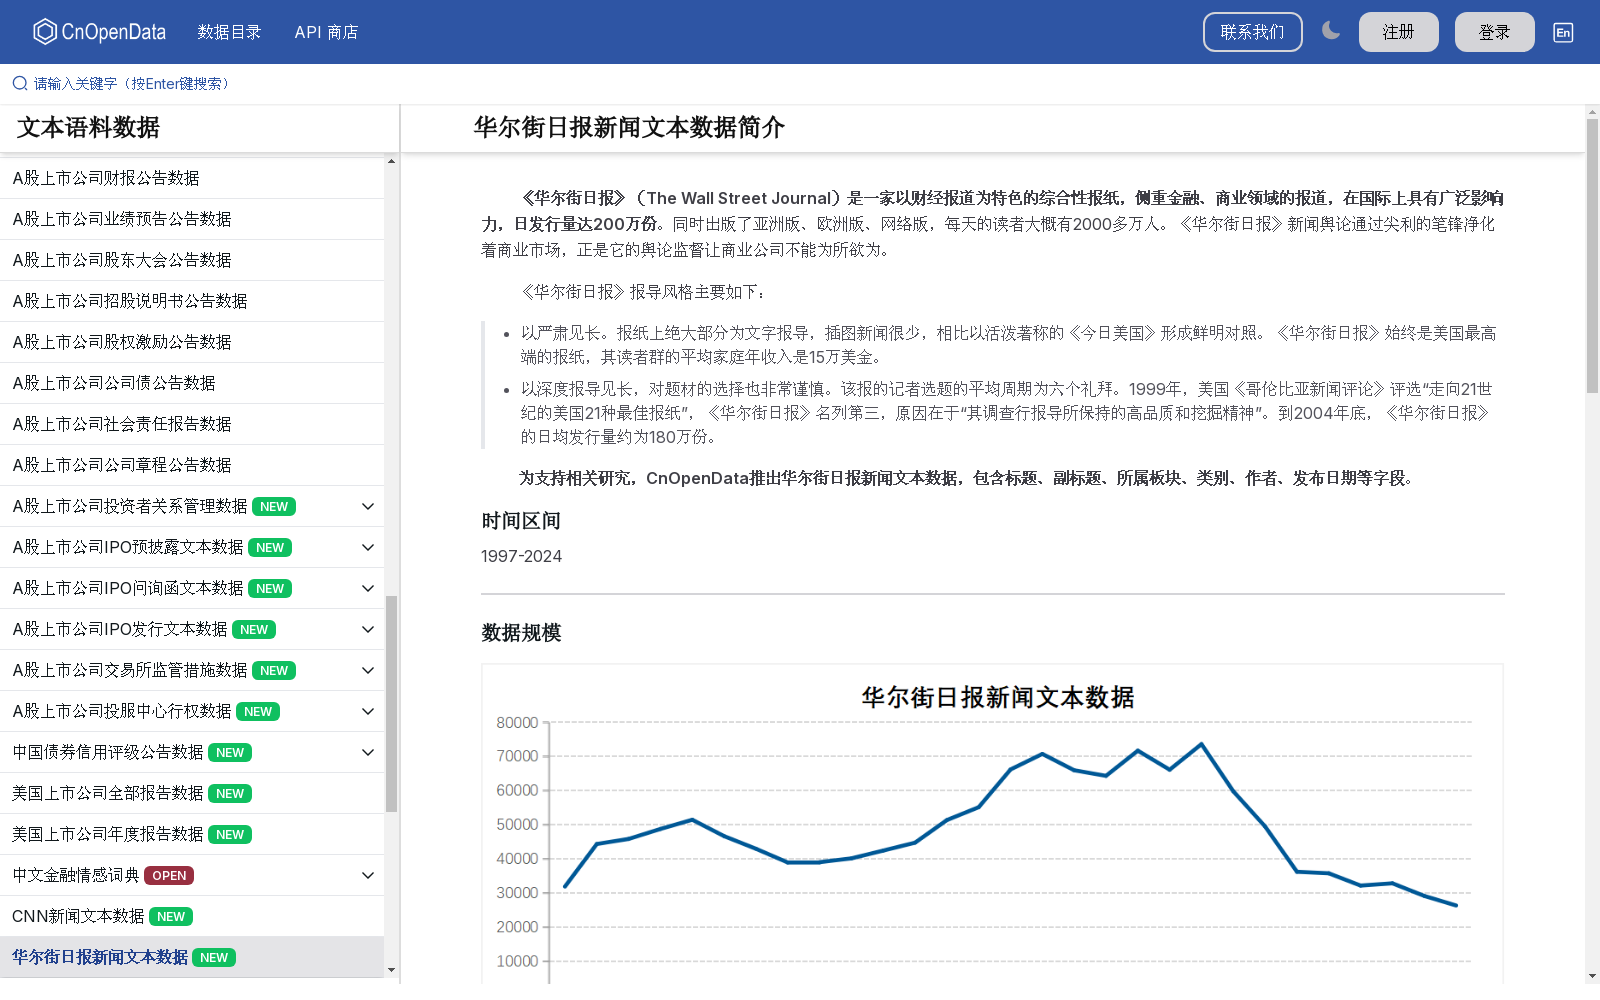Open A股上市公司股权激励公告数据
The width and height of the screenshot is (1600, 1000).
(x=192, y=342)
